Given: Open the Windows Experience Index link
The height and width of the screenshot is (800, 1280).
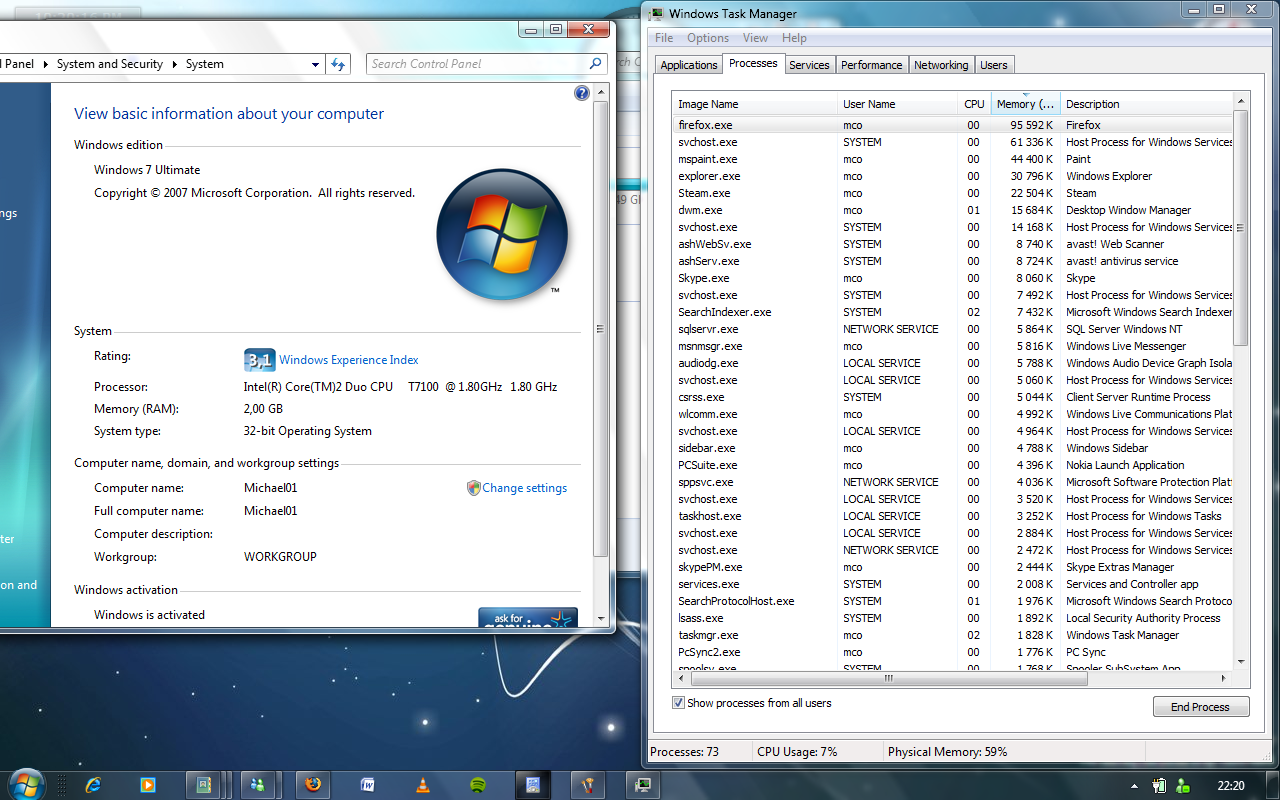Looking at the screenshot, I should (x=349, y=360).
